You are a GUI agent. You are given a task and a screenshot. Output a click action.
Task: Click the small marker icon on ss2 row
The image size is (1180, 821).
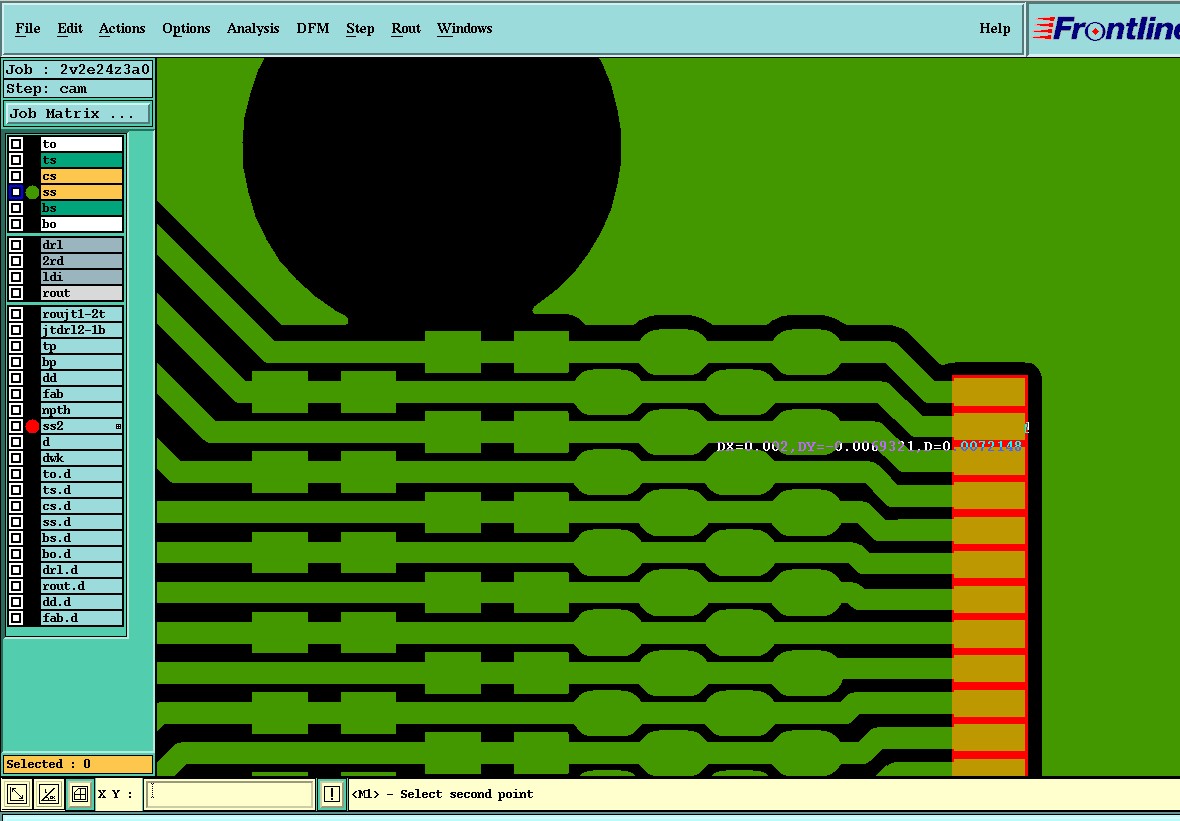click(x=118, y=427)
